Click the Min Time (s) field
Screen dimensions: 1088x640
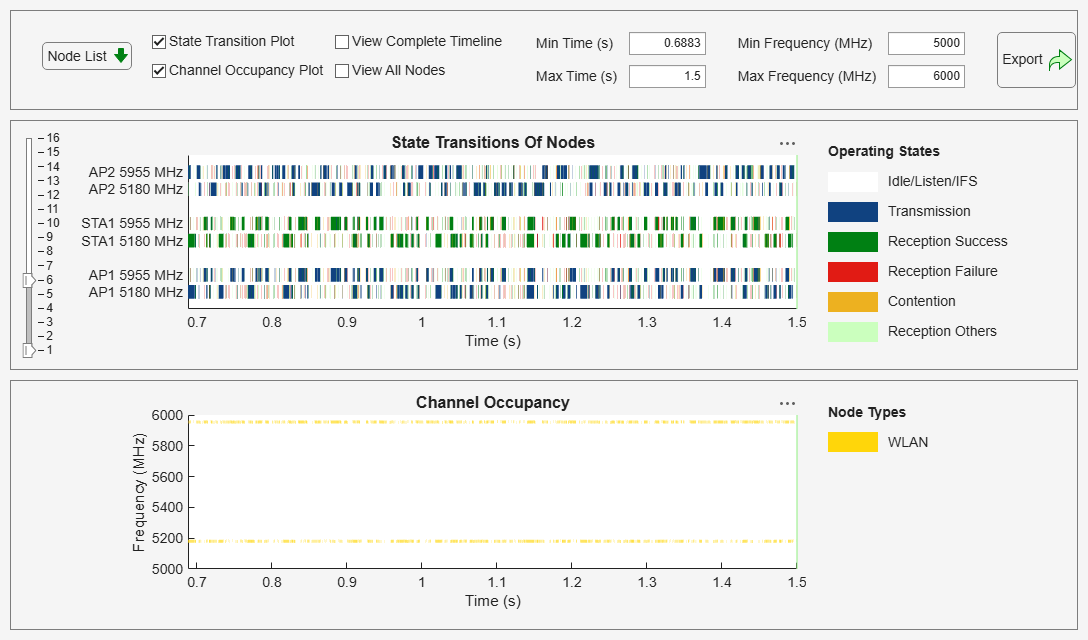668,43
